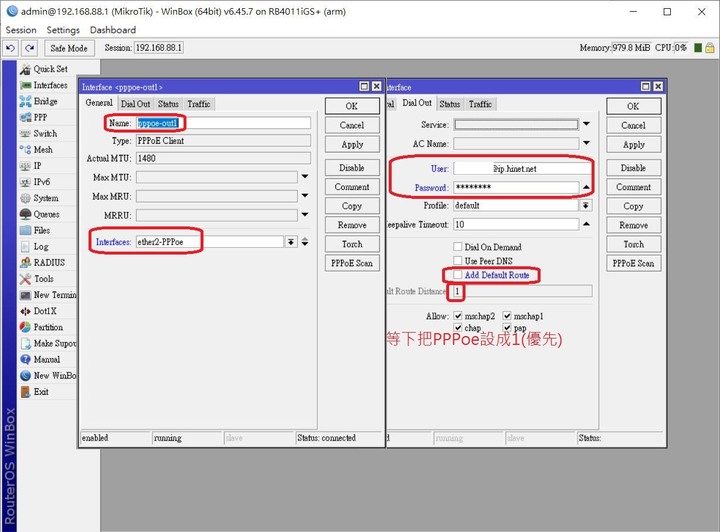Open the Mesh icon in the sidebar
The width and height of the screenshot is (720, 532).
25,150
